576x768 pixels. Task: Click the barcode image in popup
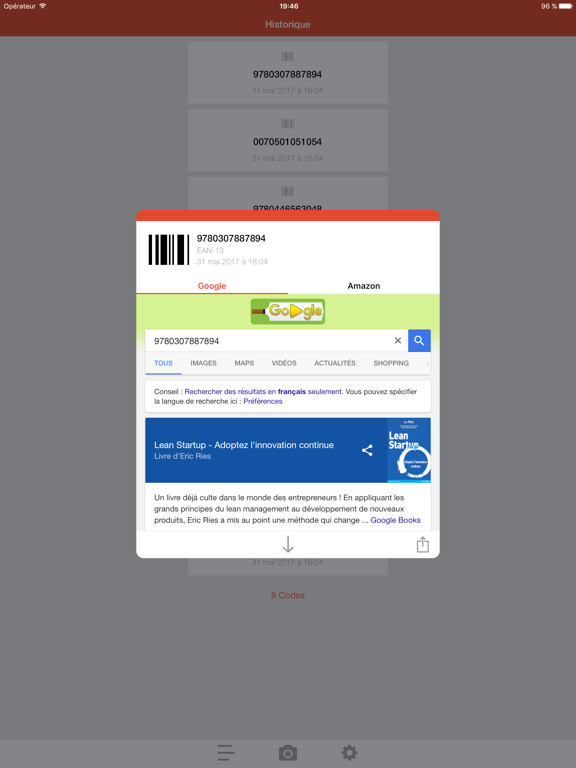coord(168,250)
